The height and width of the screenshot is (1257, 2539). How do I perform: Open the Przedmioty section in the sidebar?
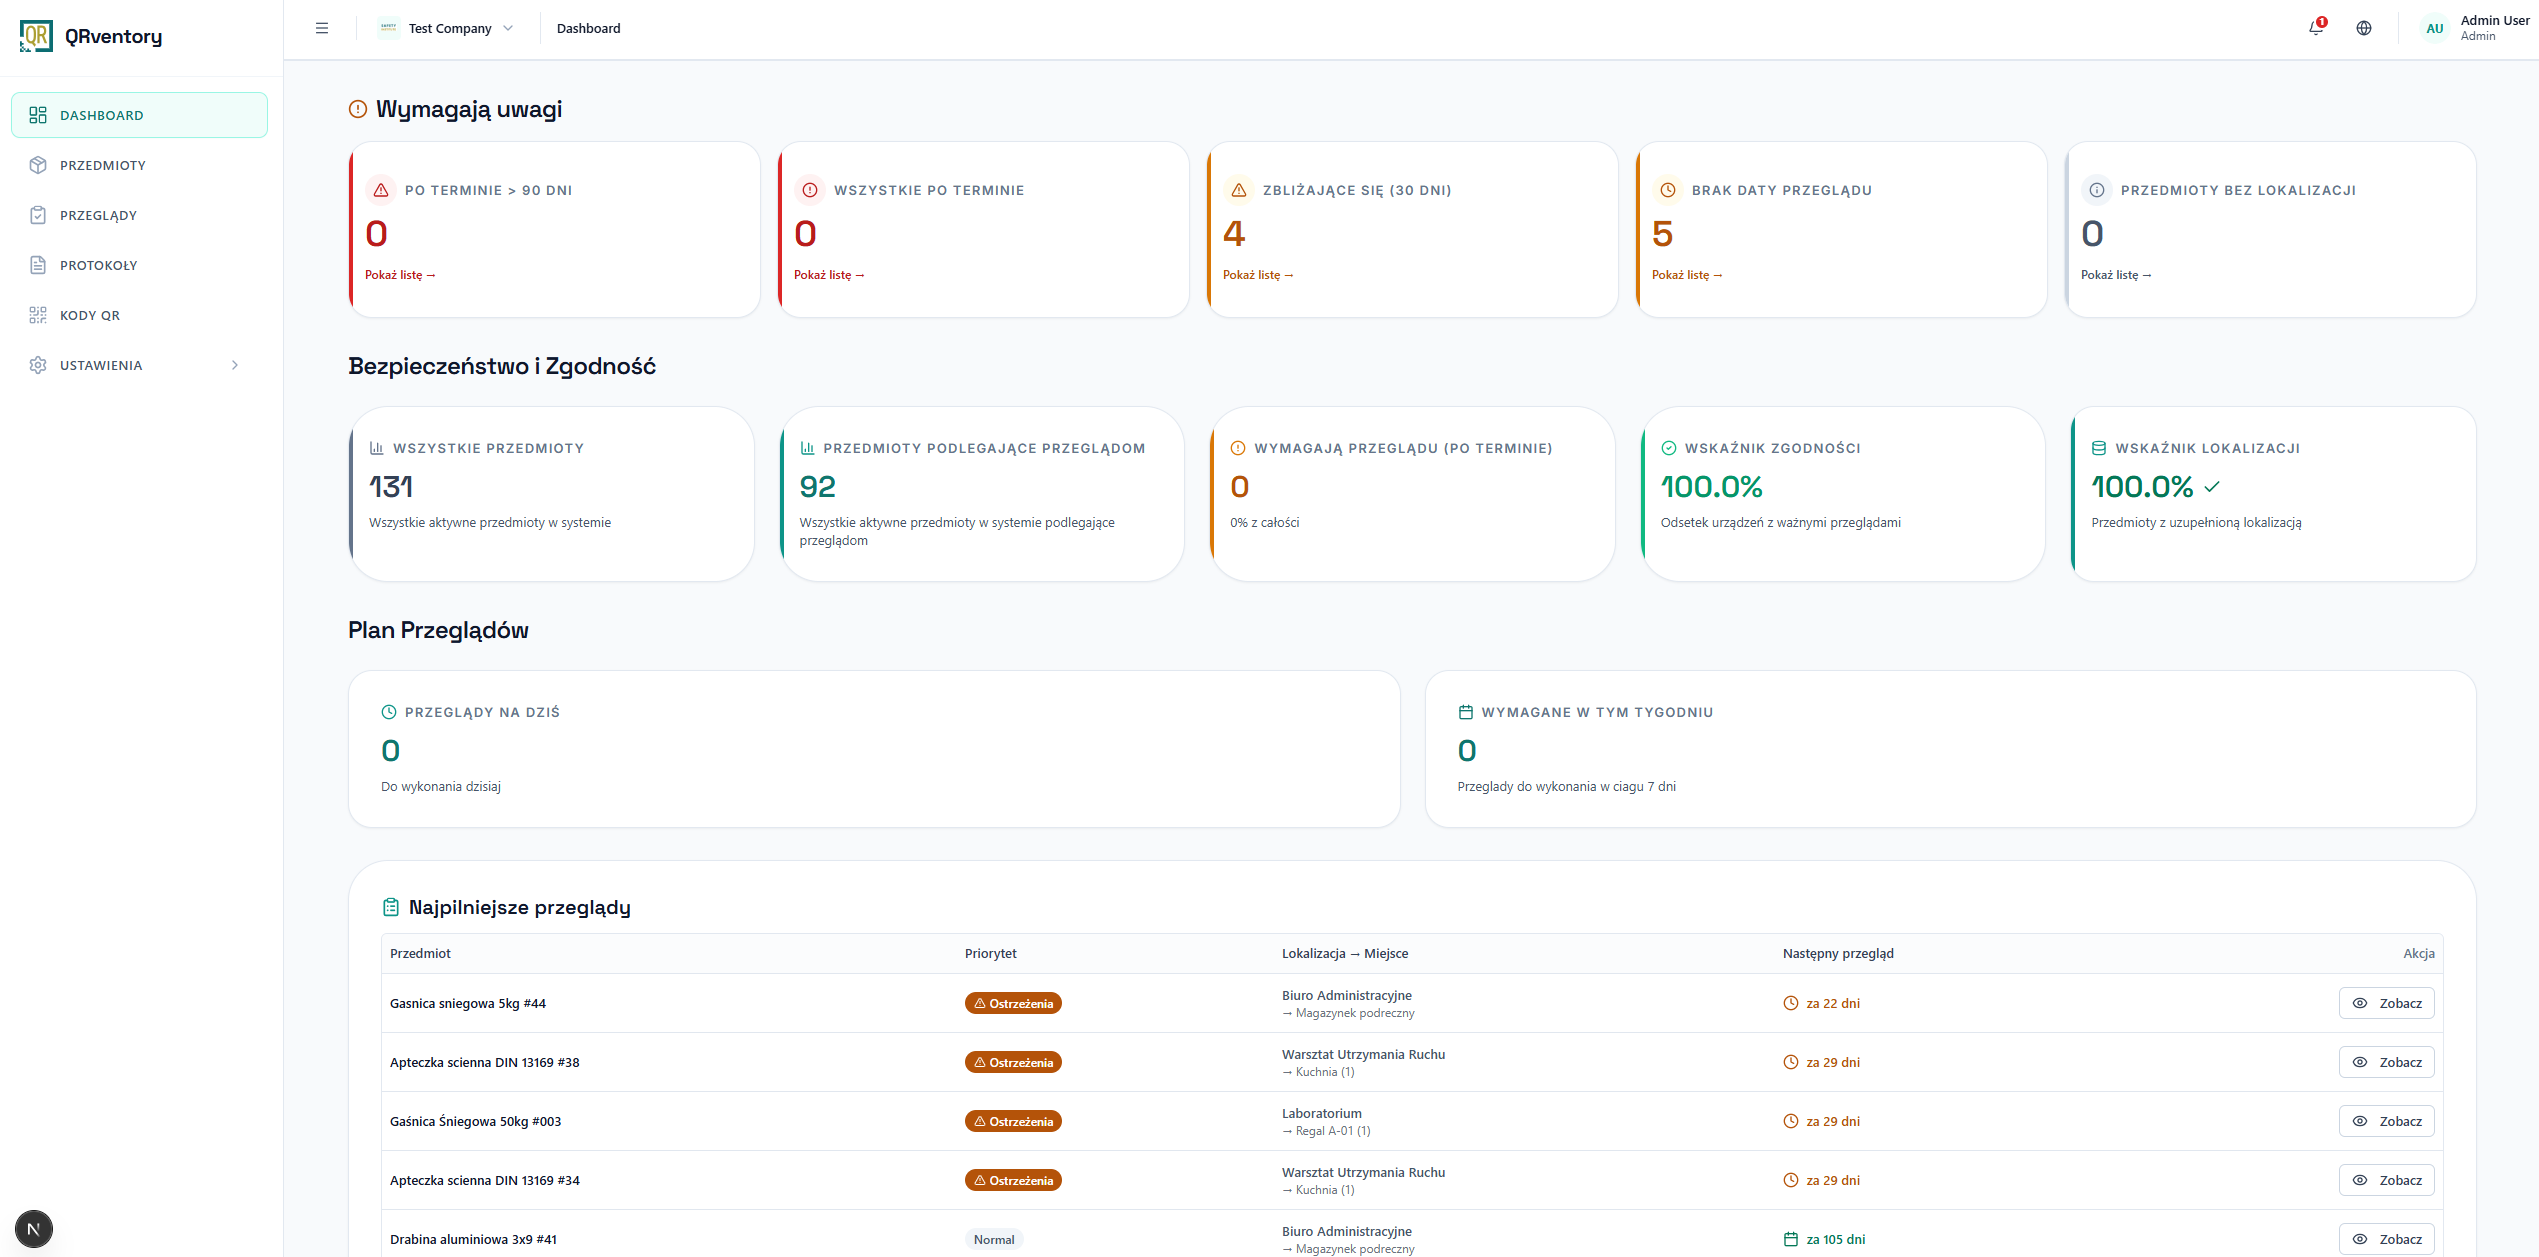(x=102, y=165)
